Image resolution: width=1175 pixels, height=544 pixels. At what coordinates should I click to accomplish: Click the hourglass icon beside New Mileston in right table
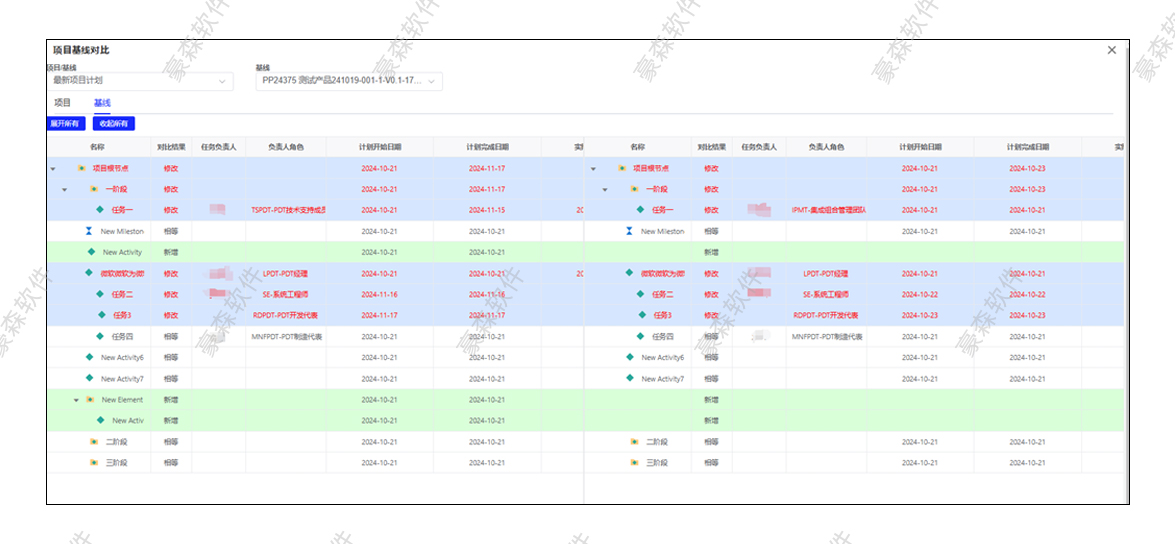point(629,231)
